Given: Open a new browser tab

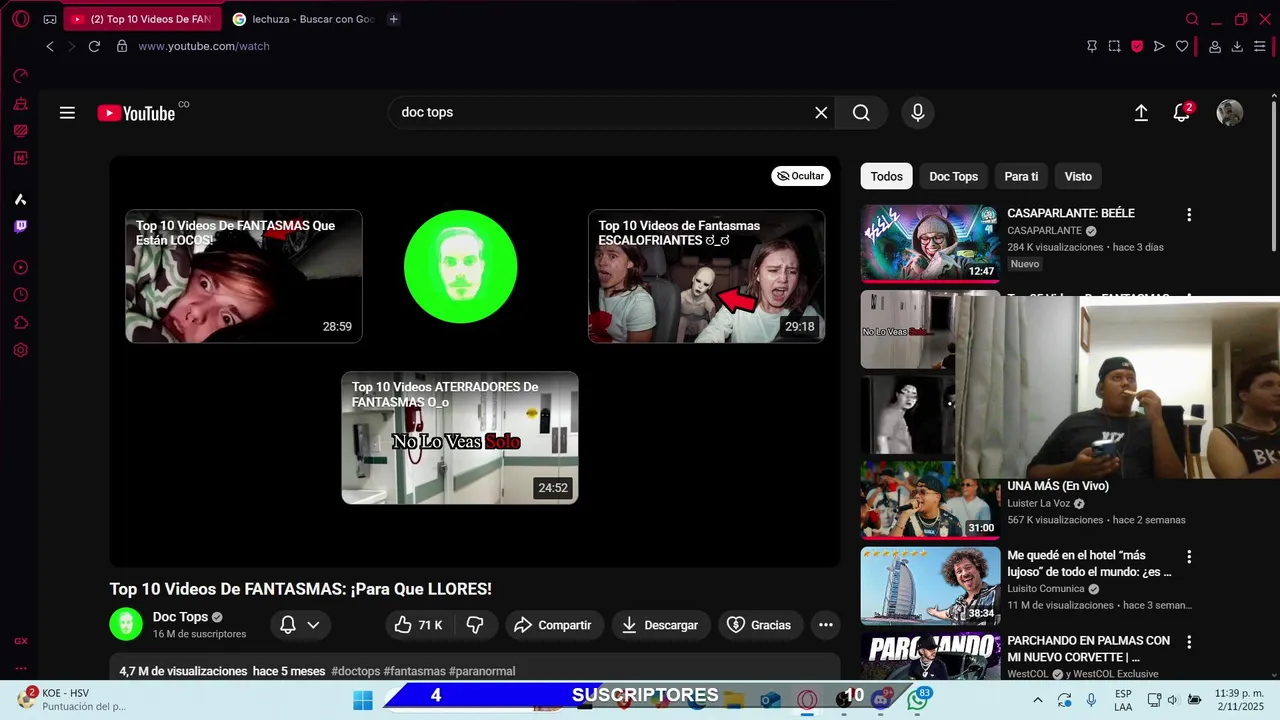Looking at the screenshot, I should coord(393,19).
